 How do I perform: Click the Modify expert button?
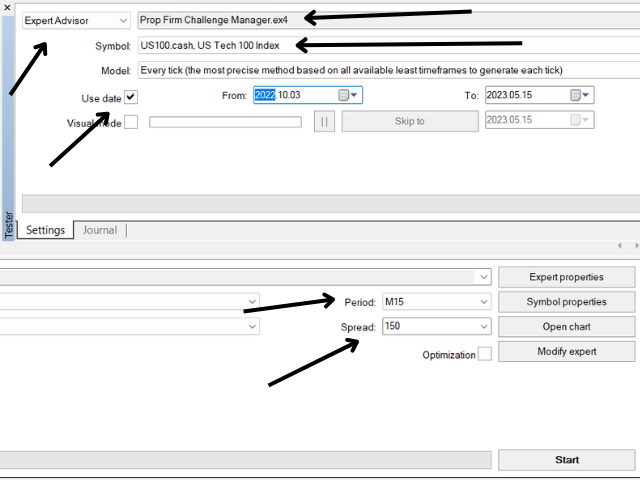(567, 351)
